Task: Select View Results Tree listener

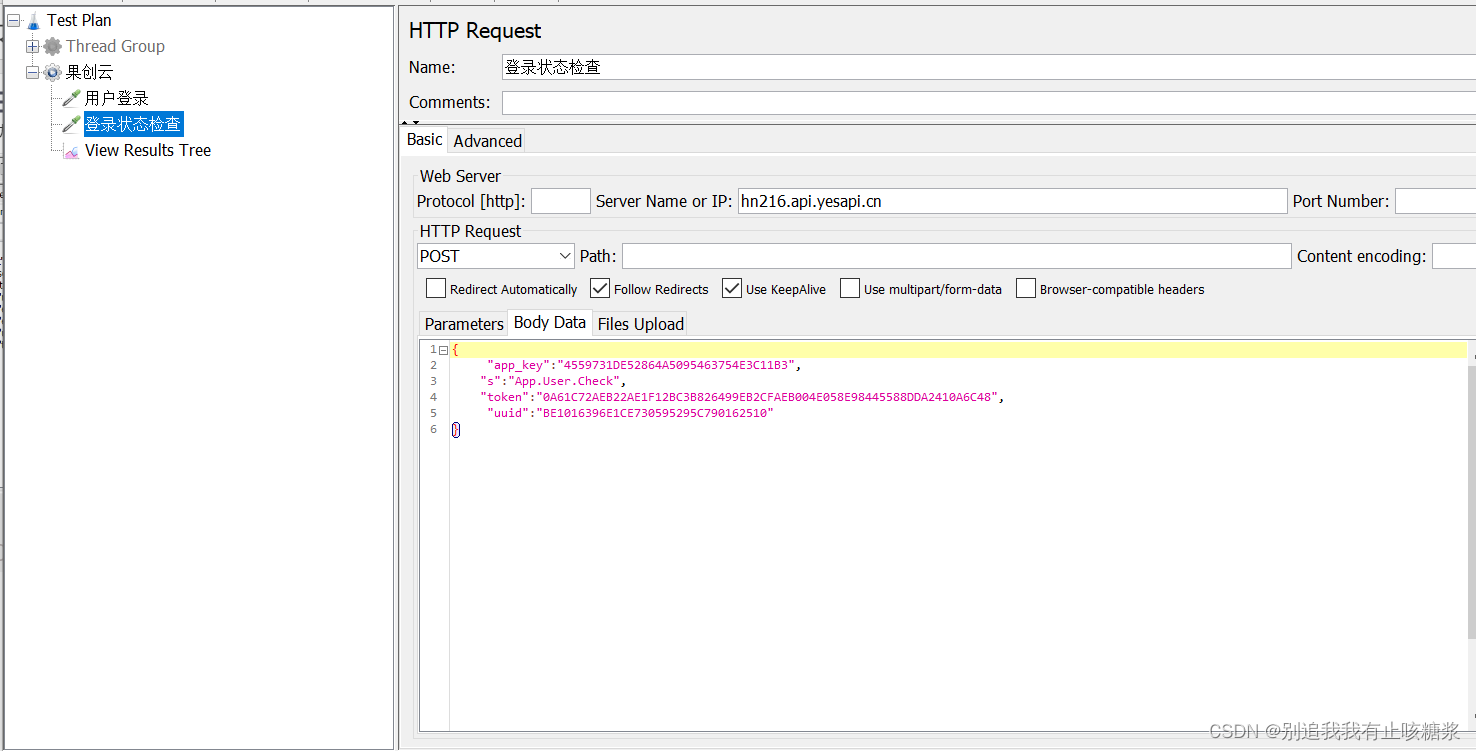Action: pos(148,150)
